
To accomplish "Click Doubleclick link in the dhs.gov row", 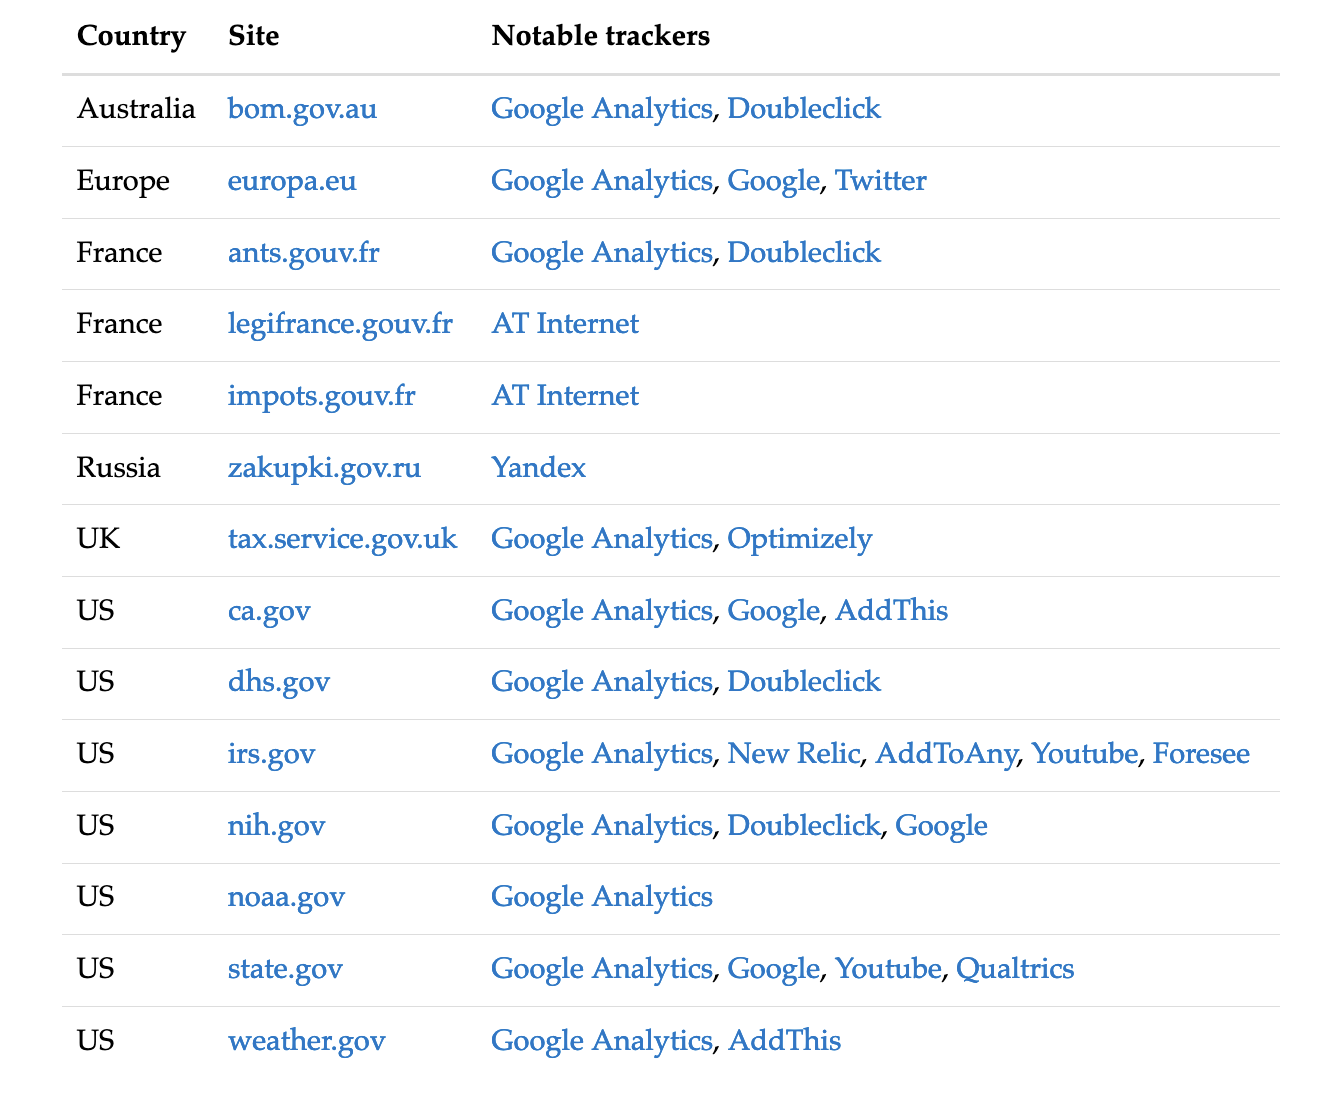I will click(803, 681).
